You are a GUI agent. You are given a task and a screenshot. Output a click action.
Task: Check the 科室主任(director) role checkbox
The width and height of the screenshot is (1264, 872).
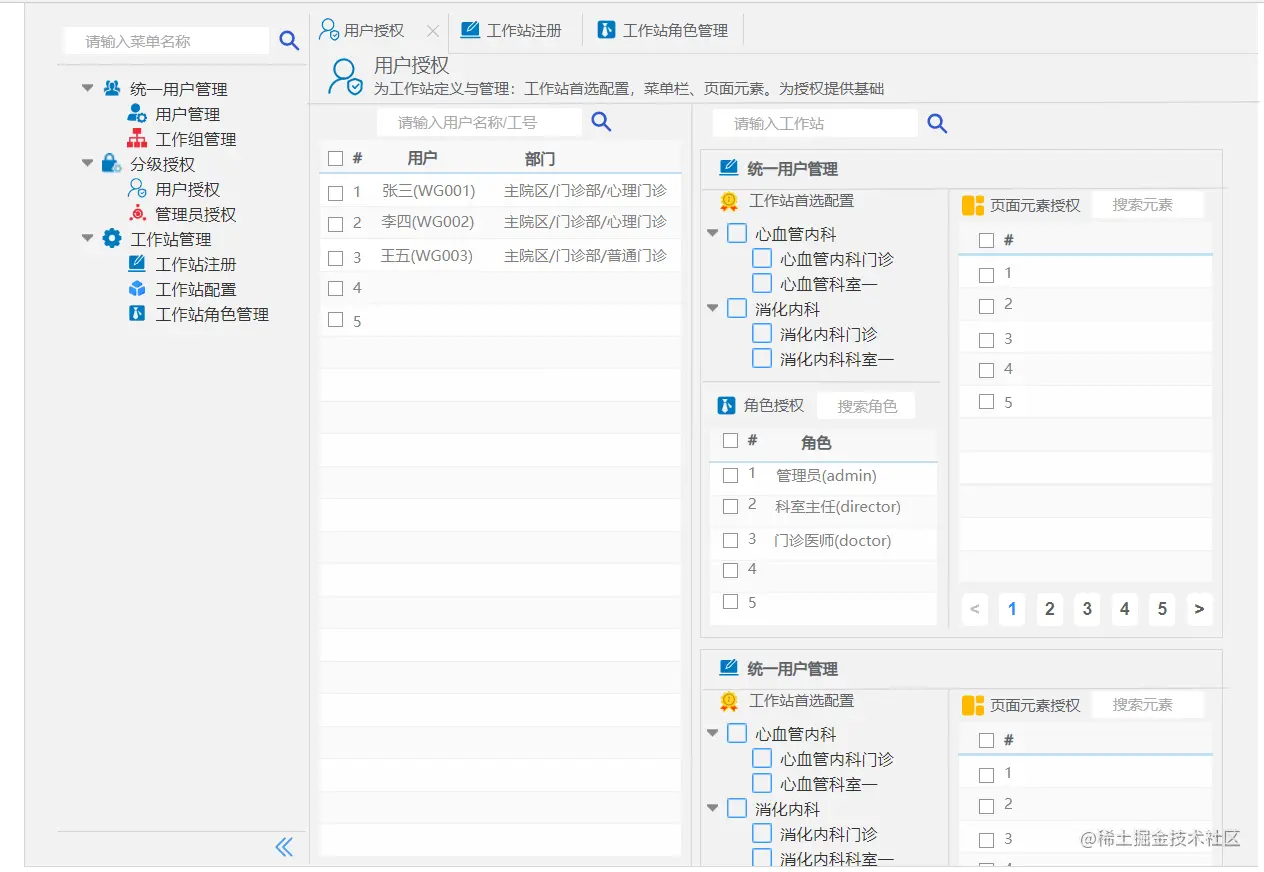click(730, 507)
